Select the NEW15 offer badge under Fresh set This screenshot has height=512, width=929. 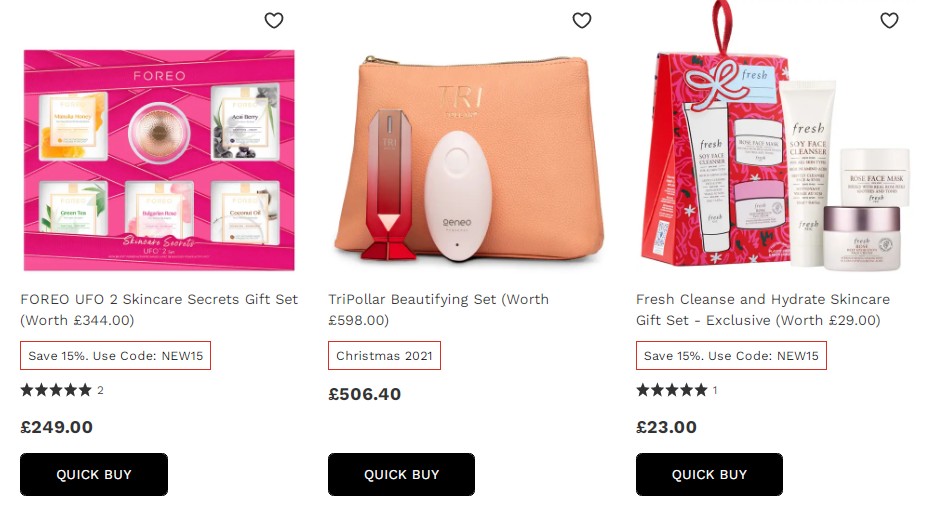pyautogui.click(x=731, y=356)
